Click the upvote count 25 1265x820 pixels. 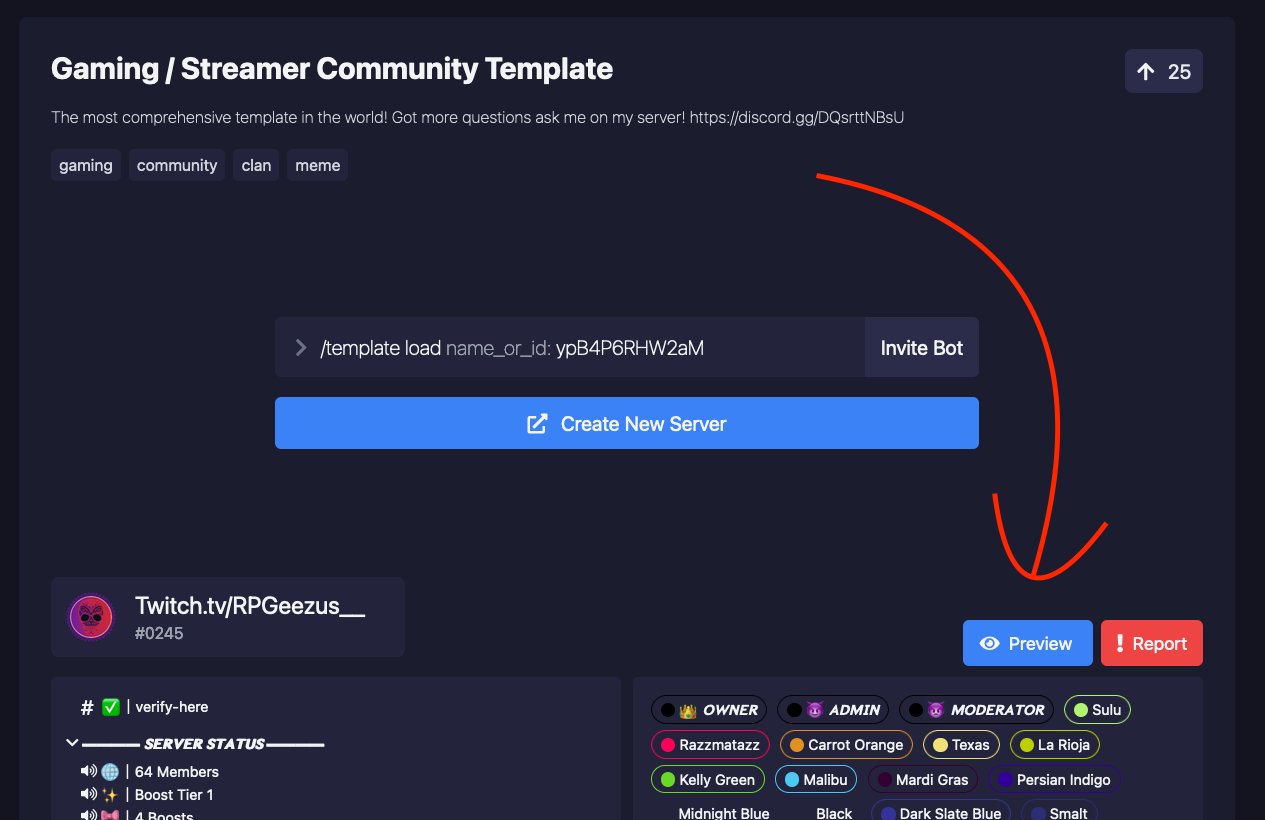(1180, 71)
